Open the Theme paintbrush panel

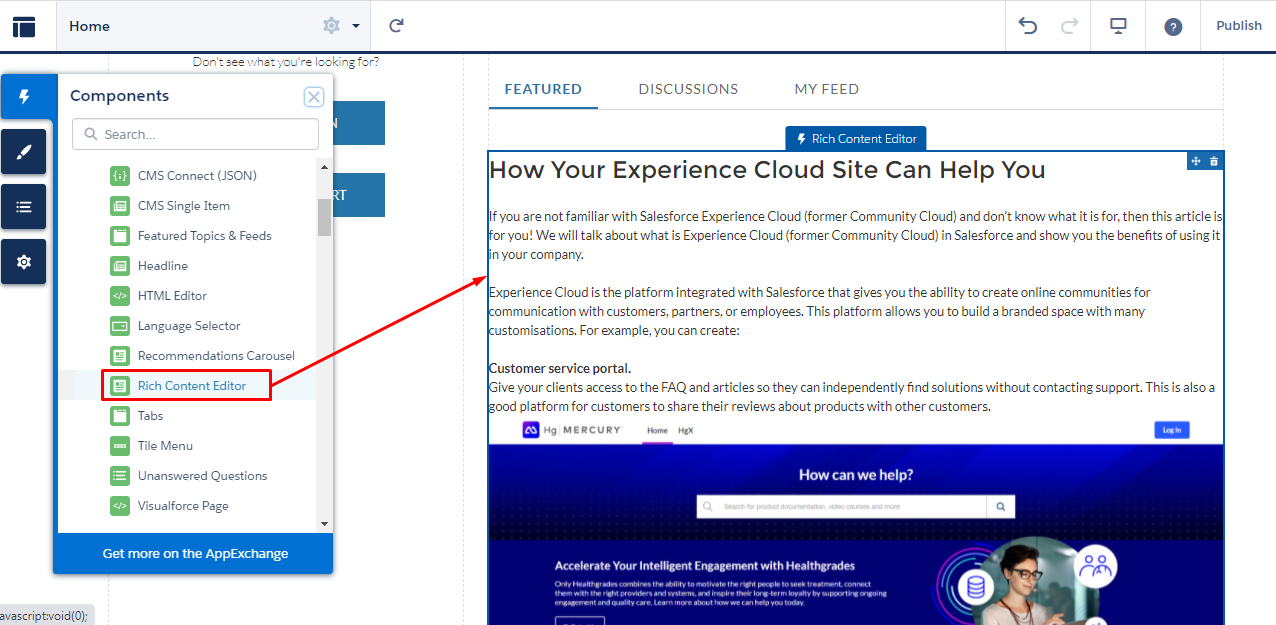click(24, 152)
